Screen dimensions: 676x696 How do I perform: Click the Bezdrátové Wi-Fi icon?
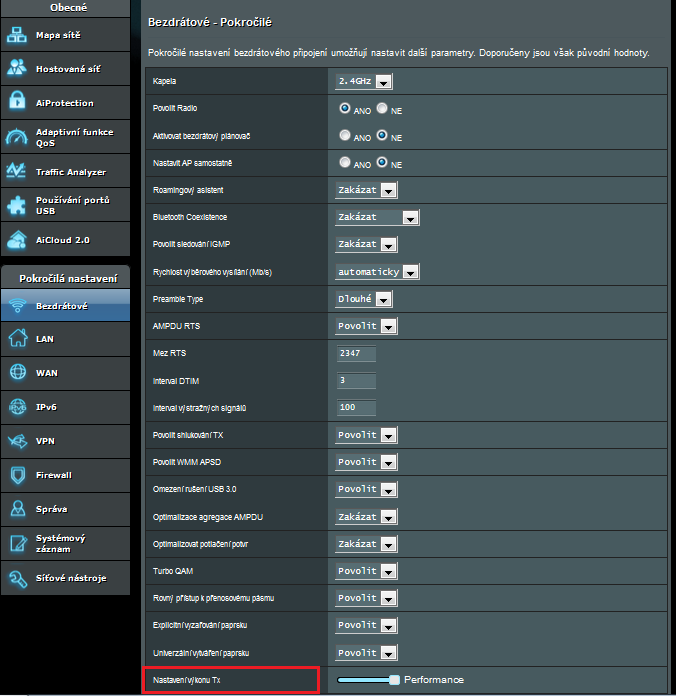(x=18, y=306)
